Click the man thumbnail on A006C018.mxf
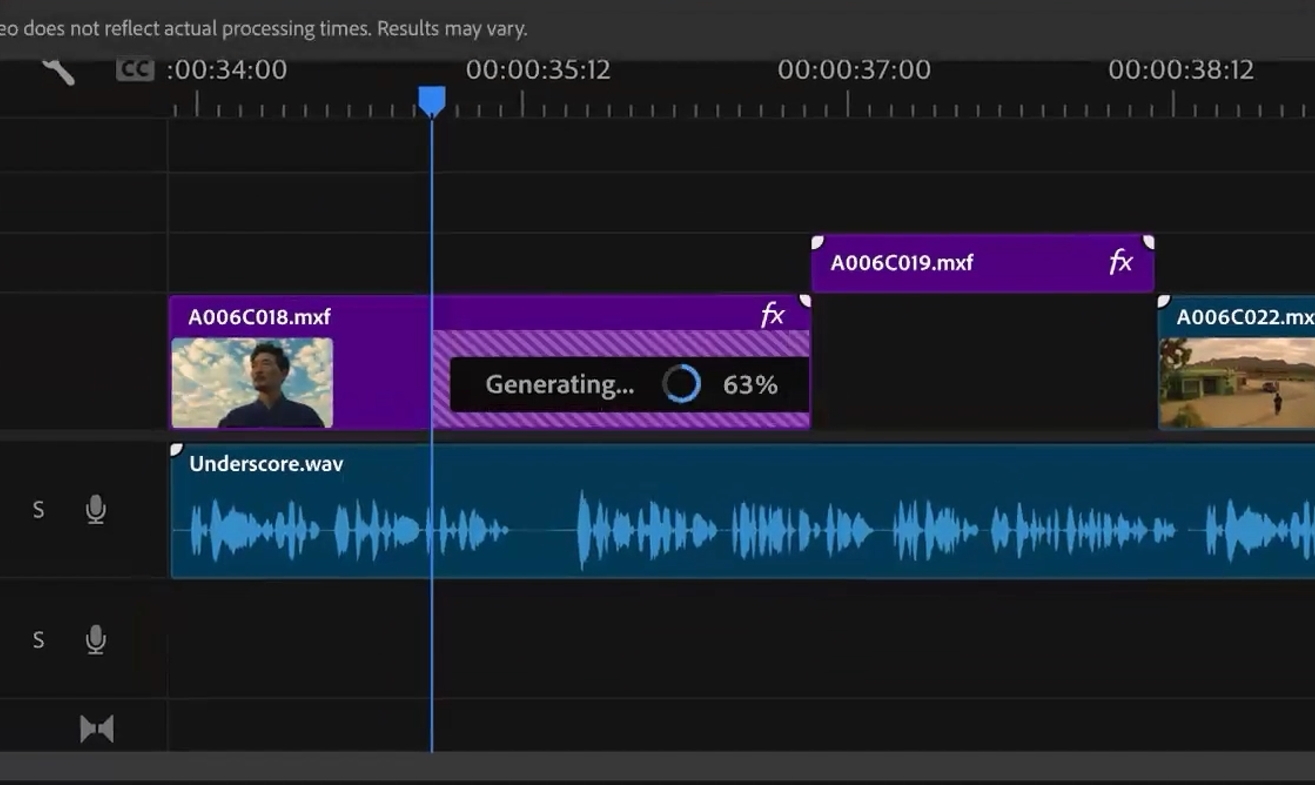The height and width of the screenshot is (785, 1315). 252,383
